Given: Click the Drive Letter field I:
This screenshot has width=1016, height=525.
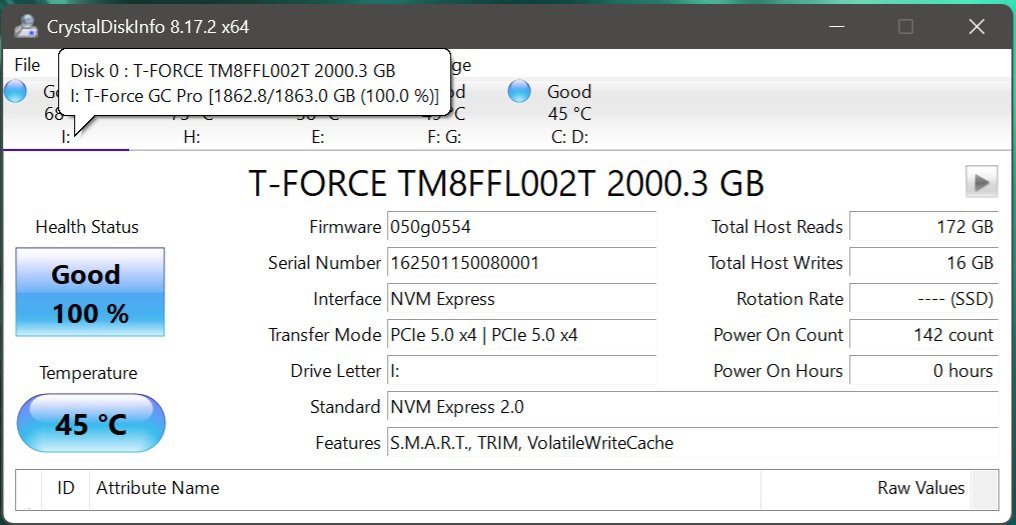Looking at the screenshot, I should pos(522,371).
